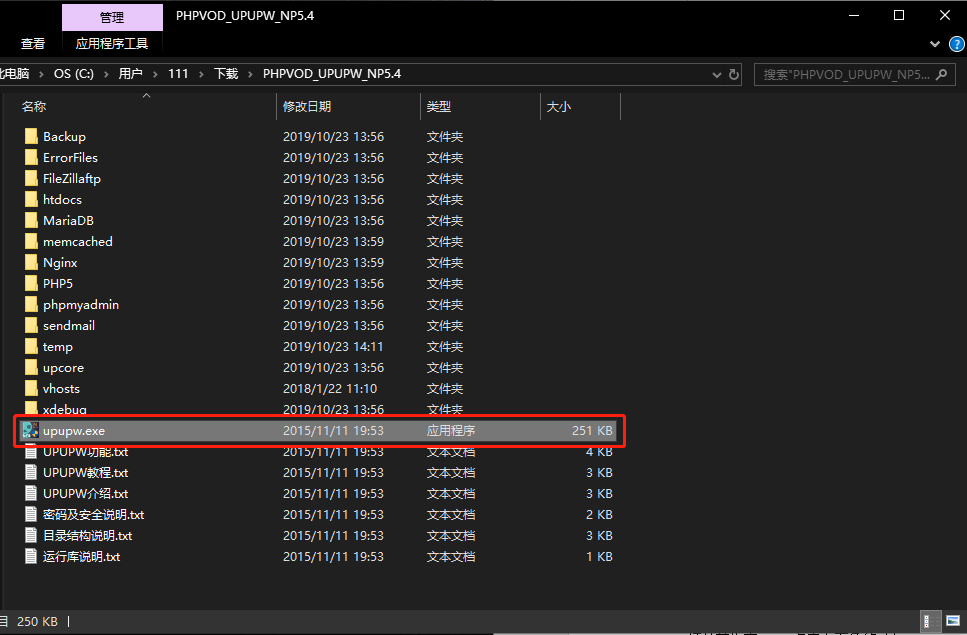Sort files by 修改日期 column
This screenshot has height=635, width=967.
click(x=307, y=107)
